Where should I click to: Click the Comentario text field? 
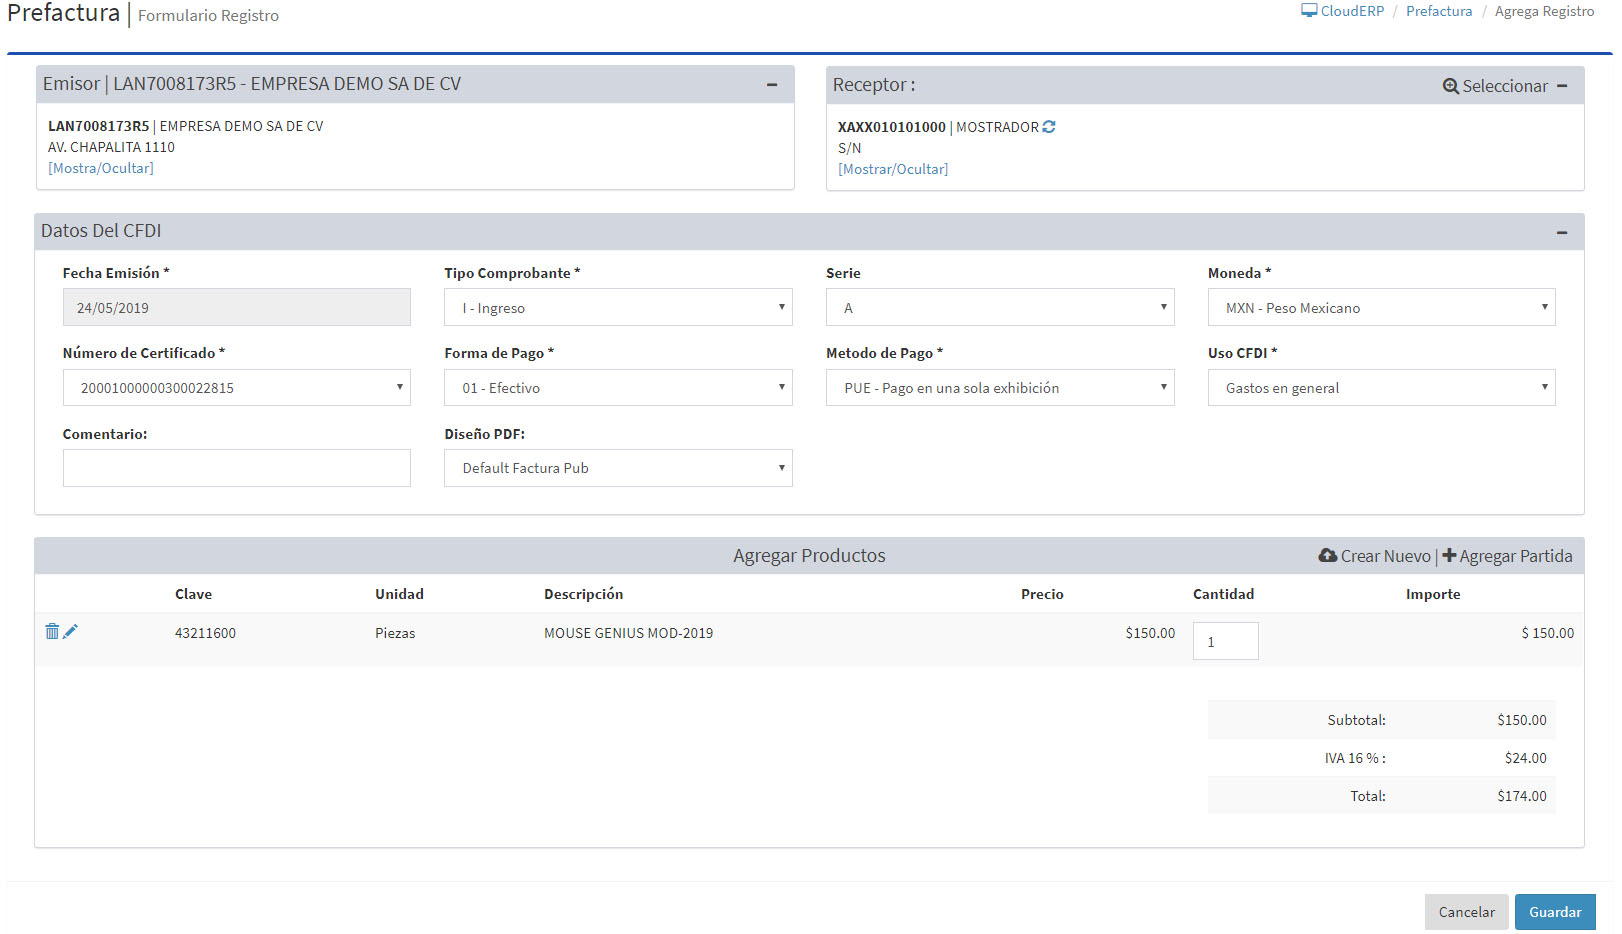point(237,468)
